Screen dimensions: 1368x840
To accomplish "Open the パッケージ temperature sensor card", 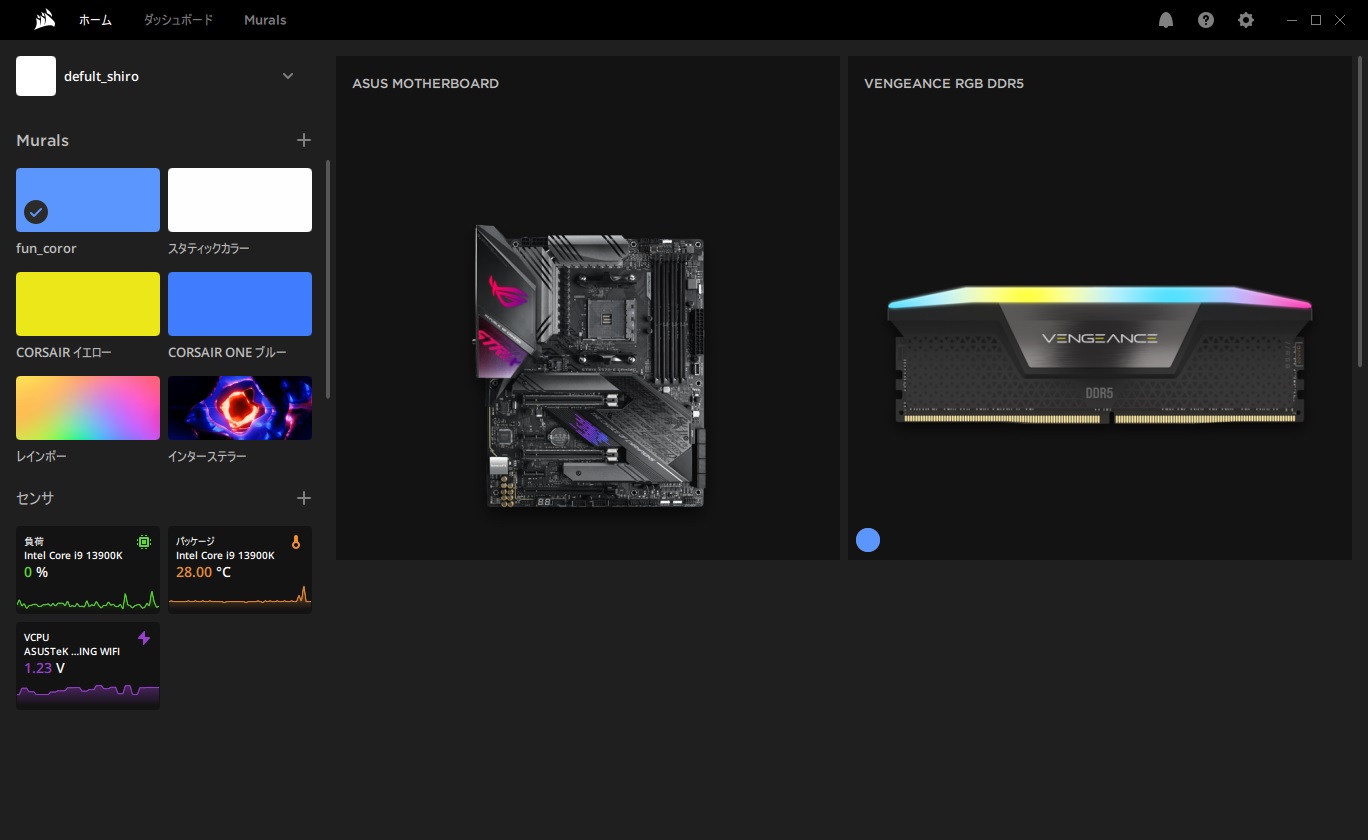I will (x=240, y=569).
